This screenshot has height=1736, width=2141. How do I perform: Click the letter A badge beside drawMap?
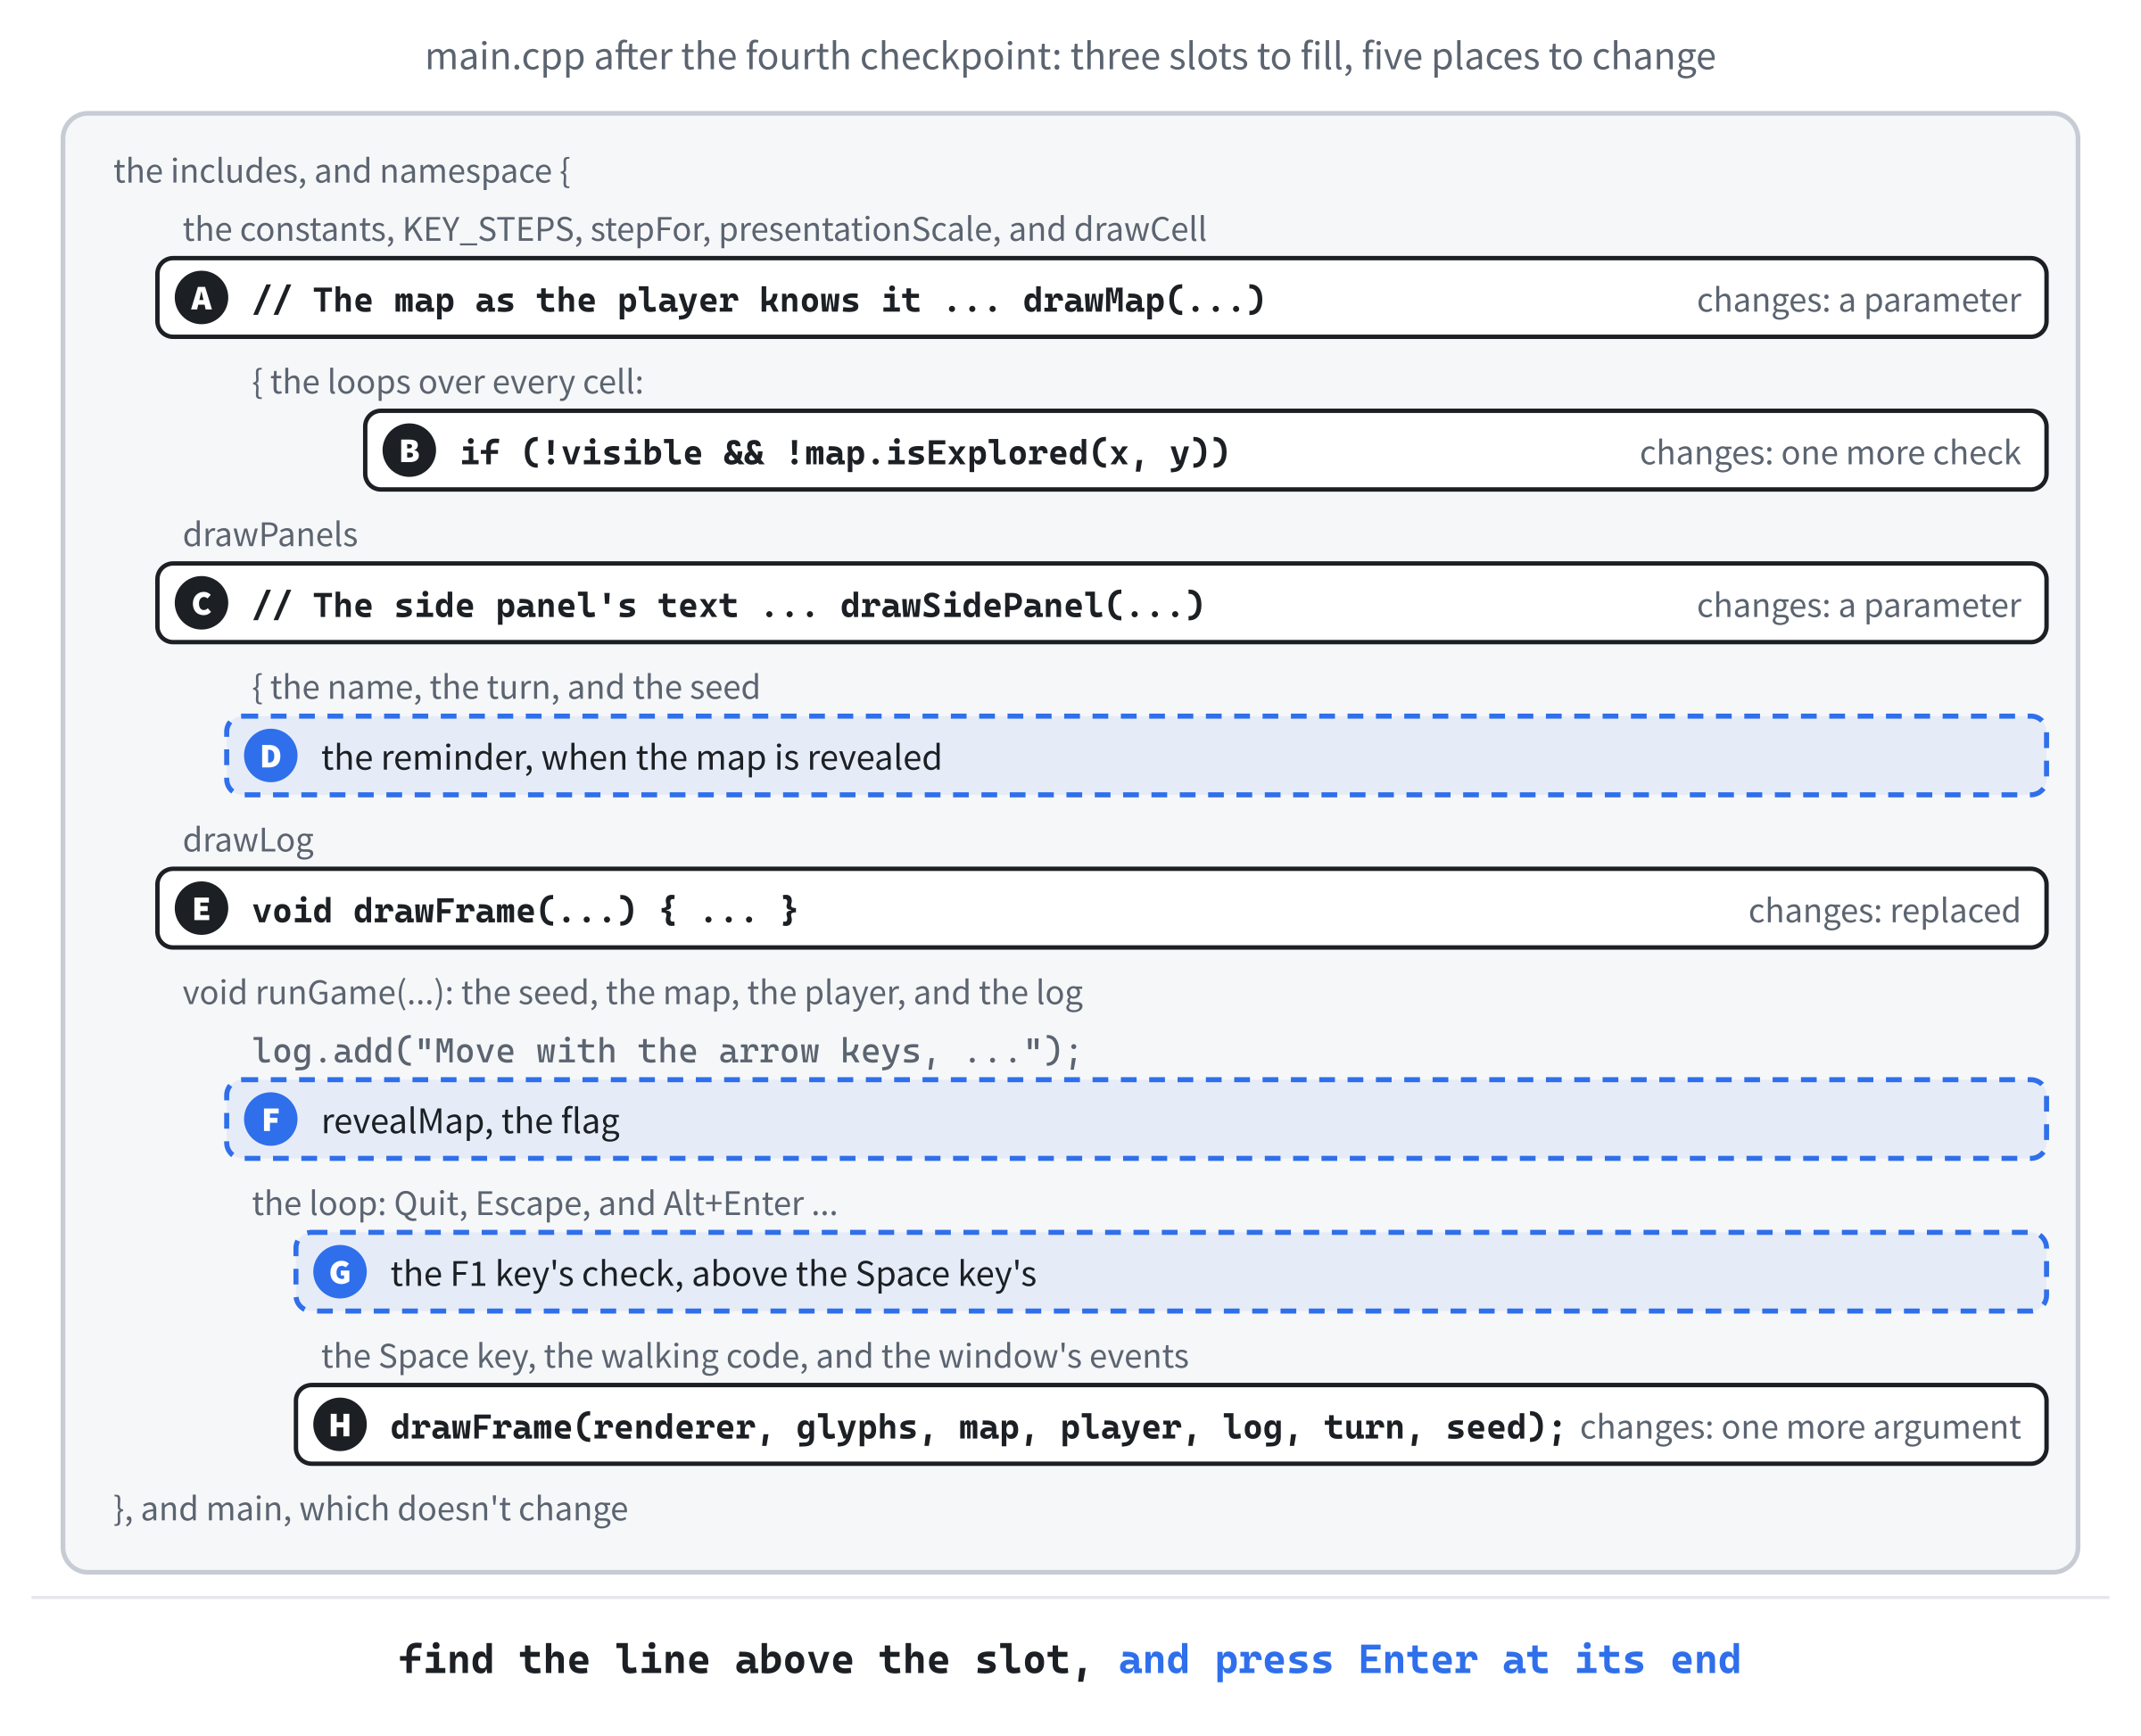202,298
